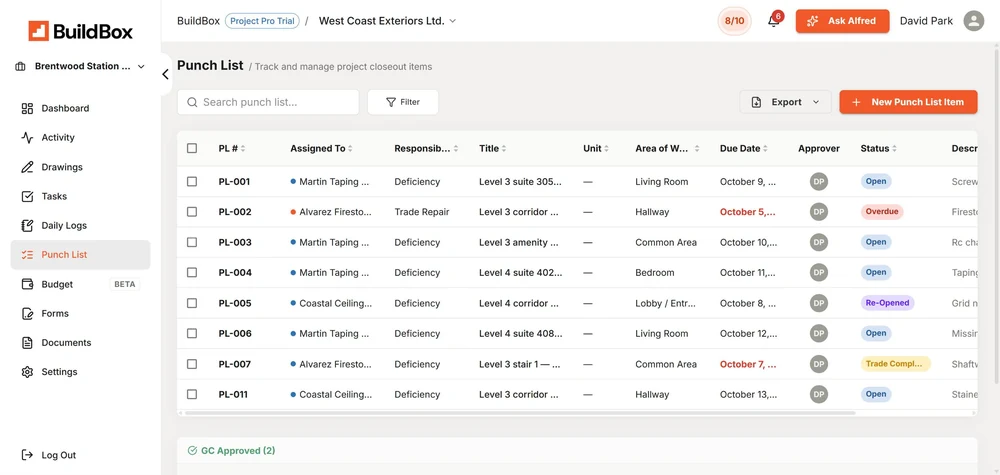
Task: Click the 'Lobby / Entr...' area cell
Action: coord(665,303)
